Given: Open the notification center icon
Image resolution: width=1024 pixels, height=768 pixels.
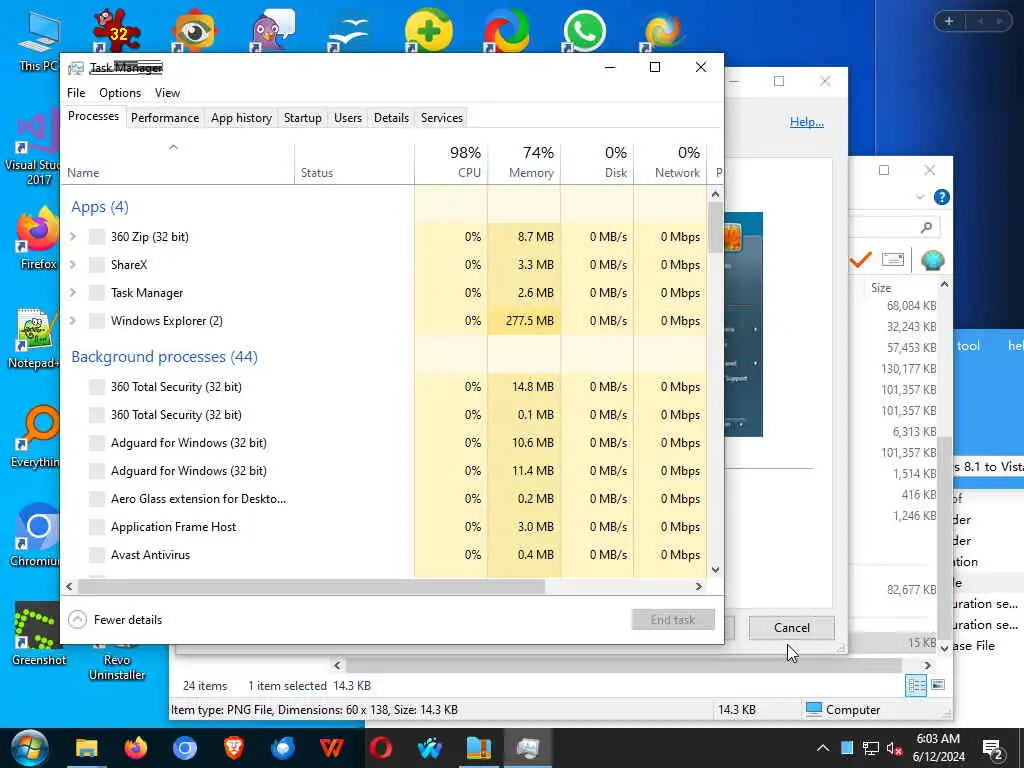Looking at the screenshot, I should pos(993,750).
